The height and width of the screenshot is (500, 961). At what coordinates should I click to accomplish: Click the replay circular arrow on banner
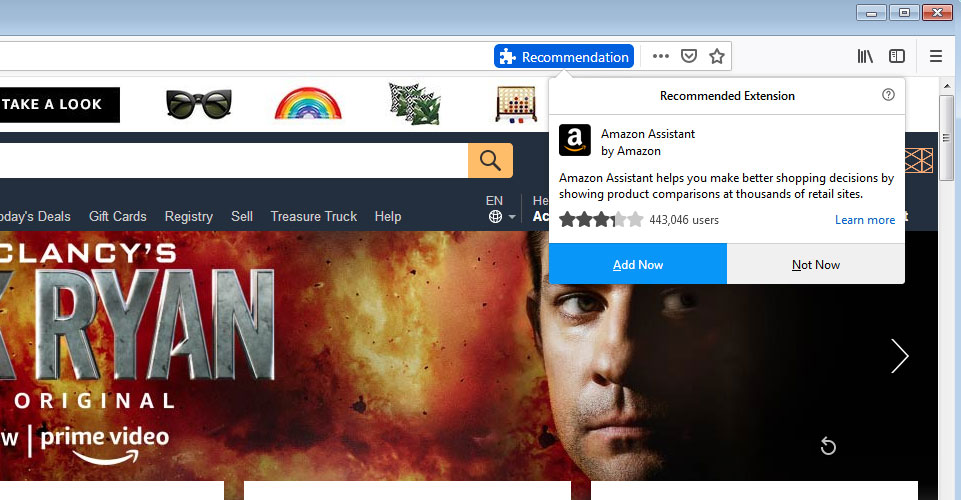(828, 446)
